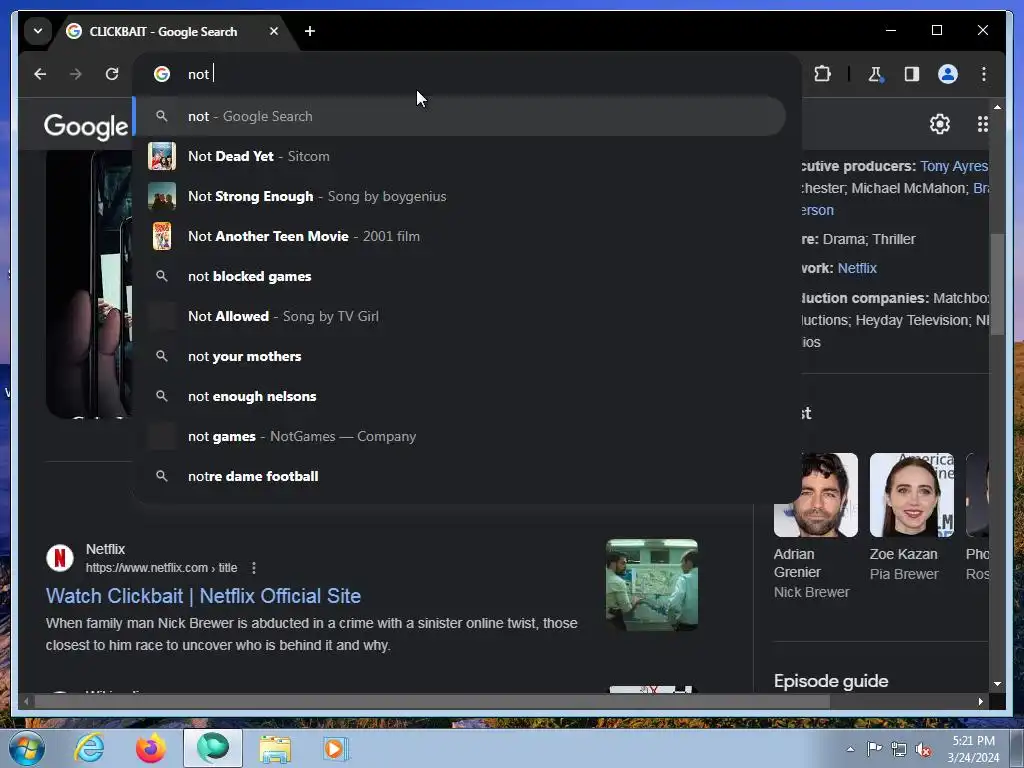
Task: Select 'not your mothers' suggestion
Action: point(459,356)
